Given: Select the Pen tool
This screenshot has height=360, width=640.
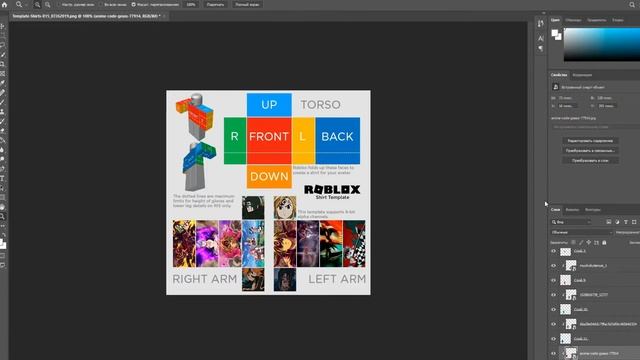Looking at the screenshot, I should click(x=3, y=169).
